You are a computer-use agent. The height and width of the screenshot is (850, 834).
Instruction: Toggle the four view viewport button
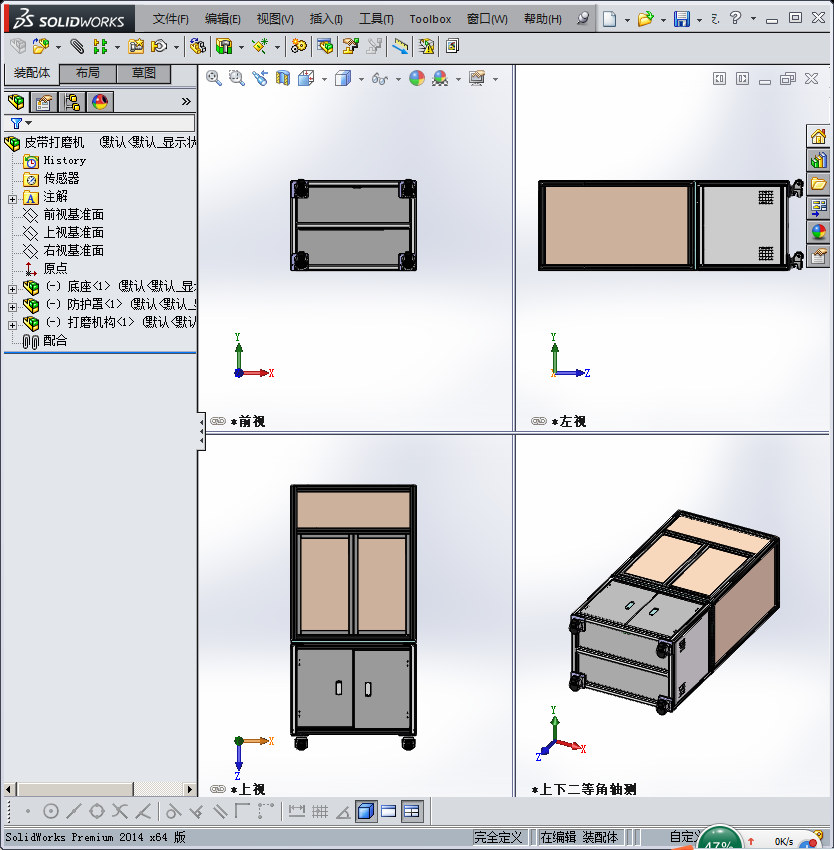coord(412,811)
